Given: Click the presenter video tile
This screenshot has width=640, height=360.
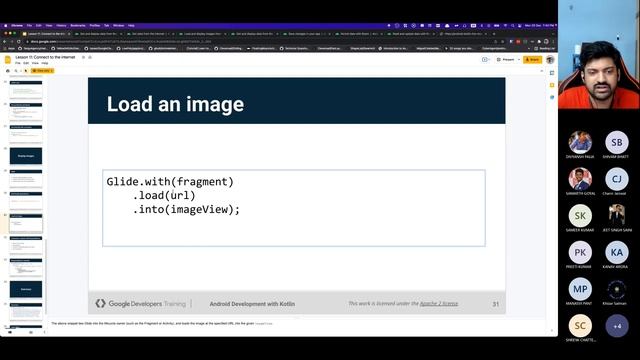Looking at the screenshot, I should [599, 54].
